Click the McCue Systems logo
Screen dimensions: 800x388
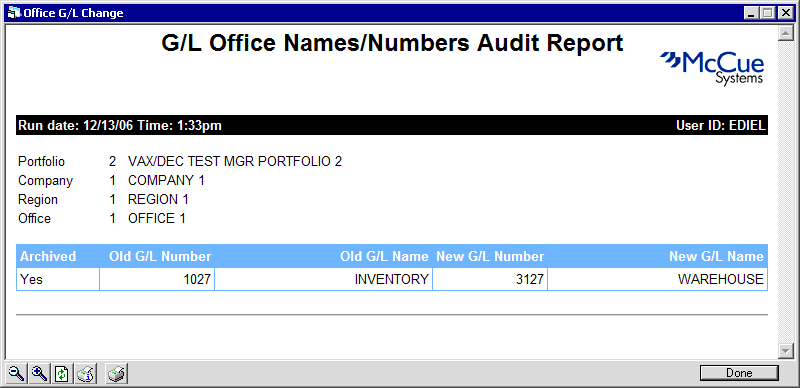(x=712, y=68)
